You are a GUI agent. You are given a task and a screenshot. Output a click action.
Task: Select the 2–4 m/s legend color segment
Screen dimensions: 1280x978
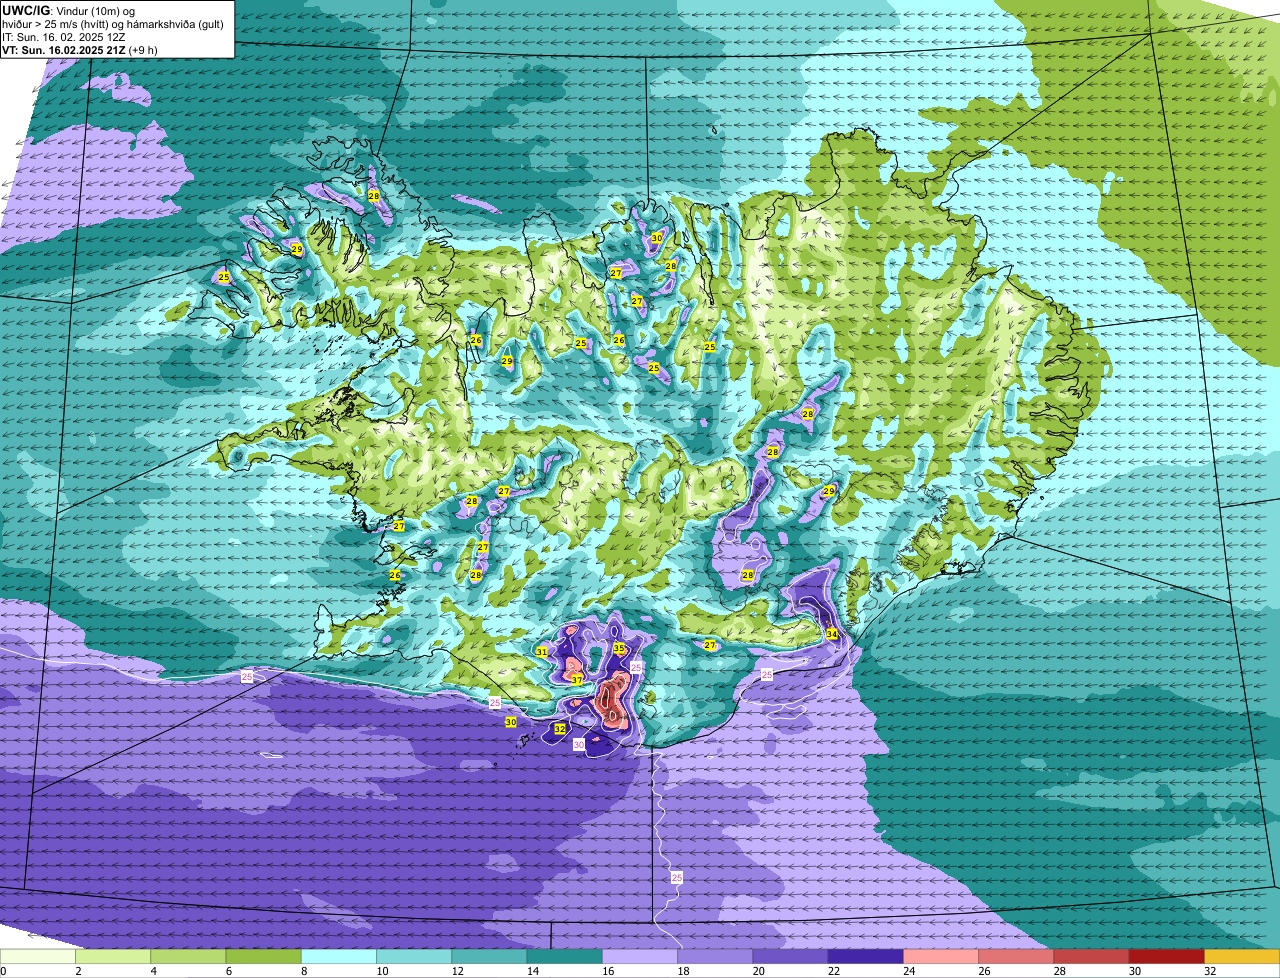coord(113,956)
